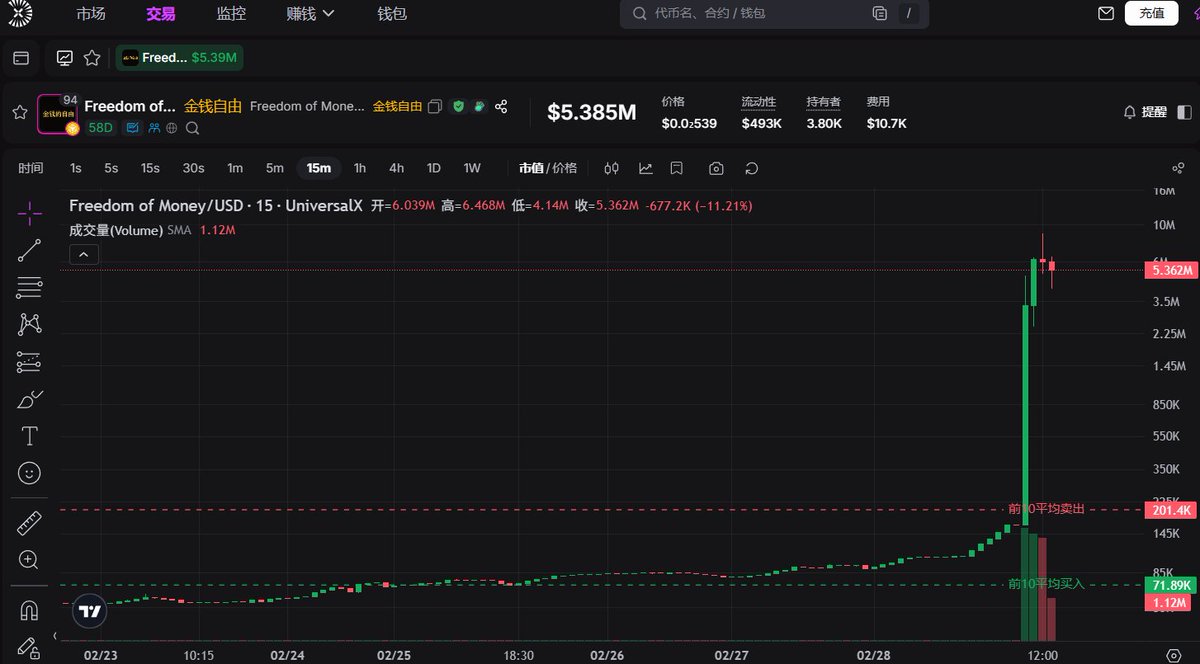Select the 1h timeframe
This screenshot has height=664, width=1200.
[x=360, y=168]
